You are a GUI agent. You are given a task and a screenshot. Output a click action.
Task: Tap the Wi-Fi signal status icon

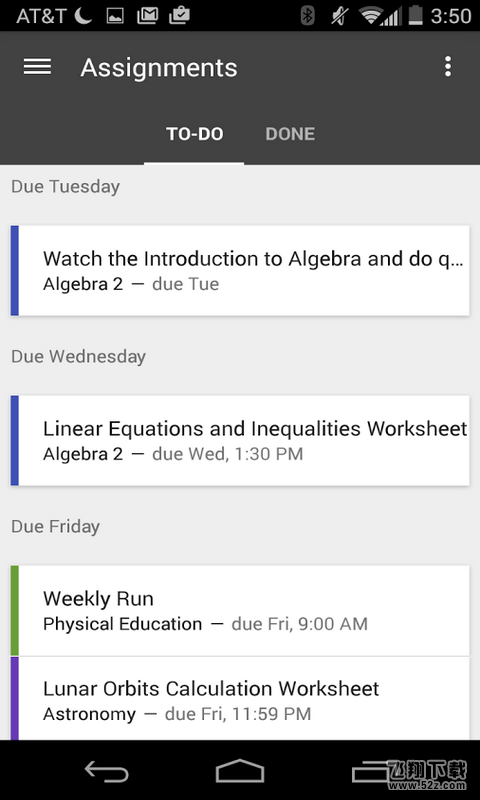tap(371, 16)
